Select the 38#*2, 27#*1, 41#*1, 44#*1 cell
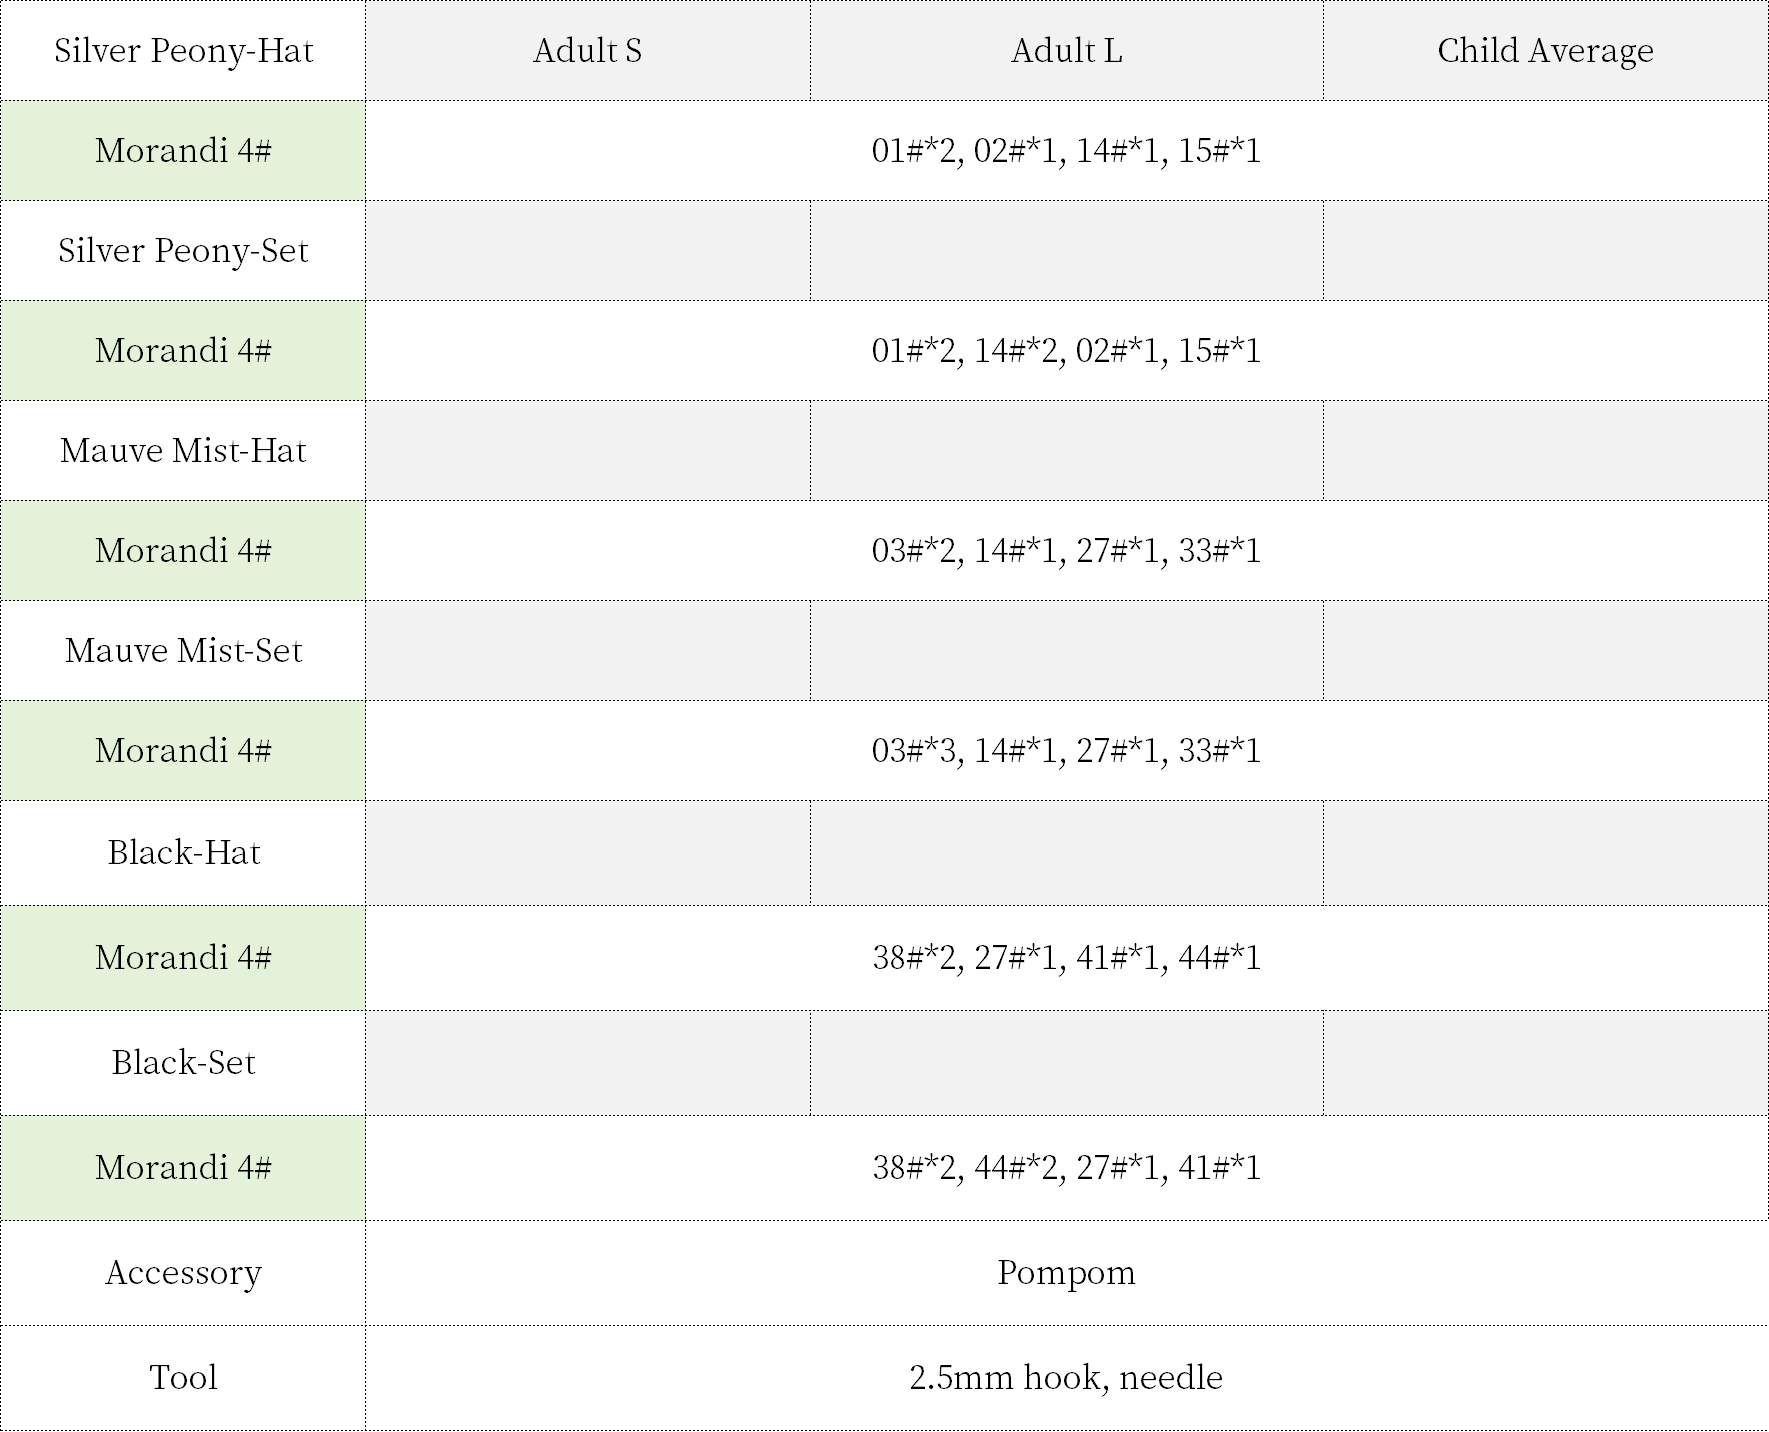Viewport: 1769px width, 1432px height. tap(1066, 958)
